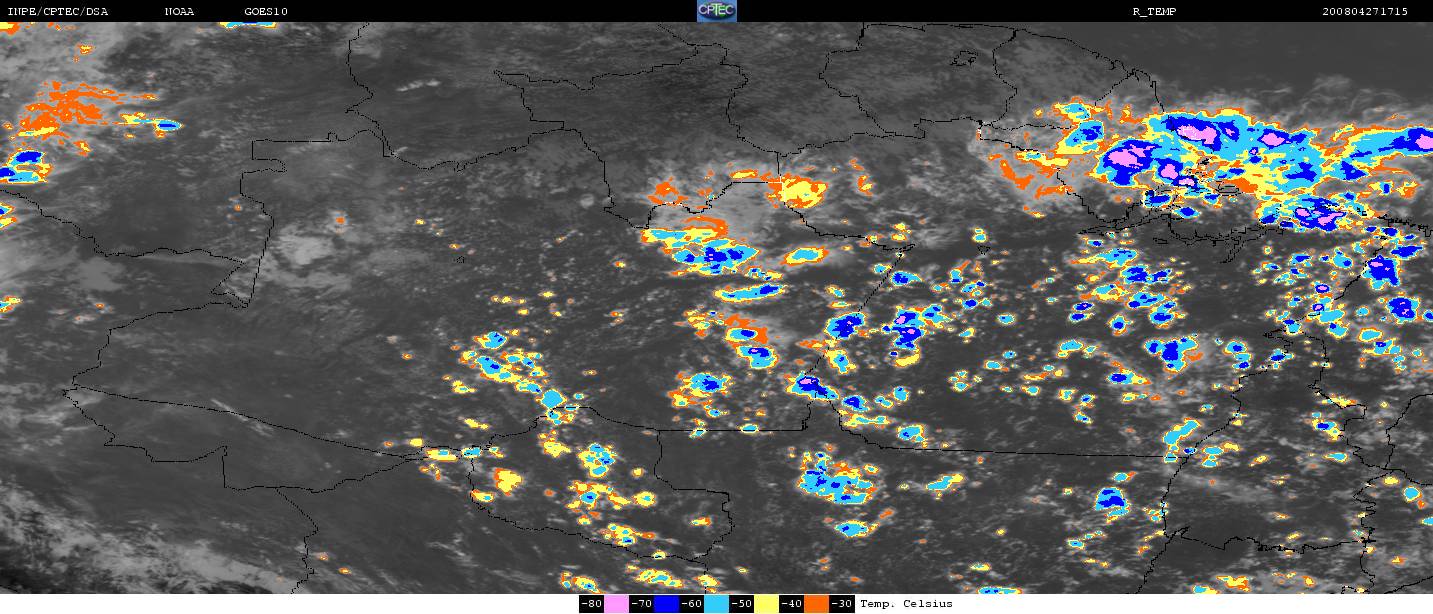
Task: Click the pink legend color swatch
Action: point(616,604)
